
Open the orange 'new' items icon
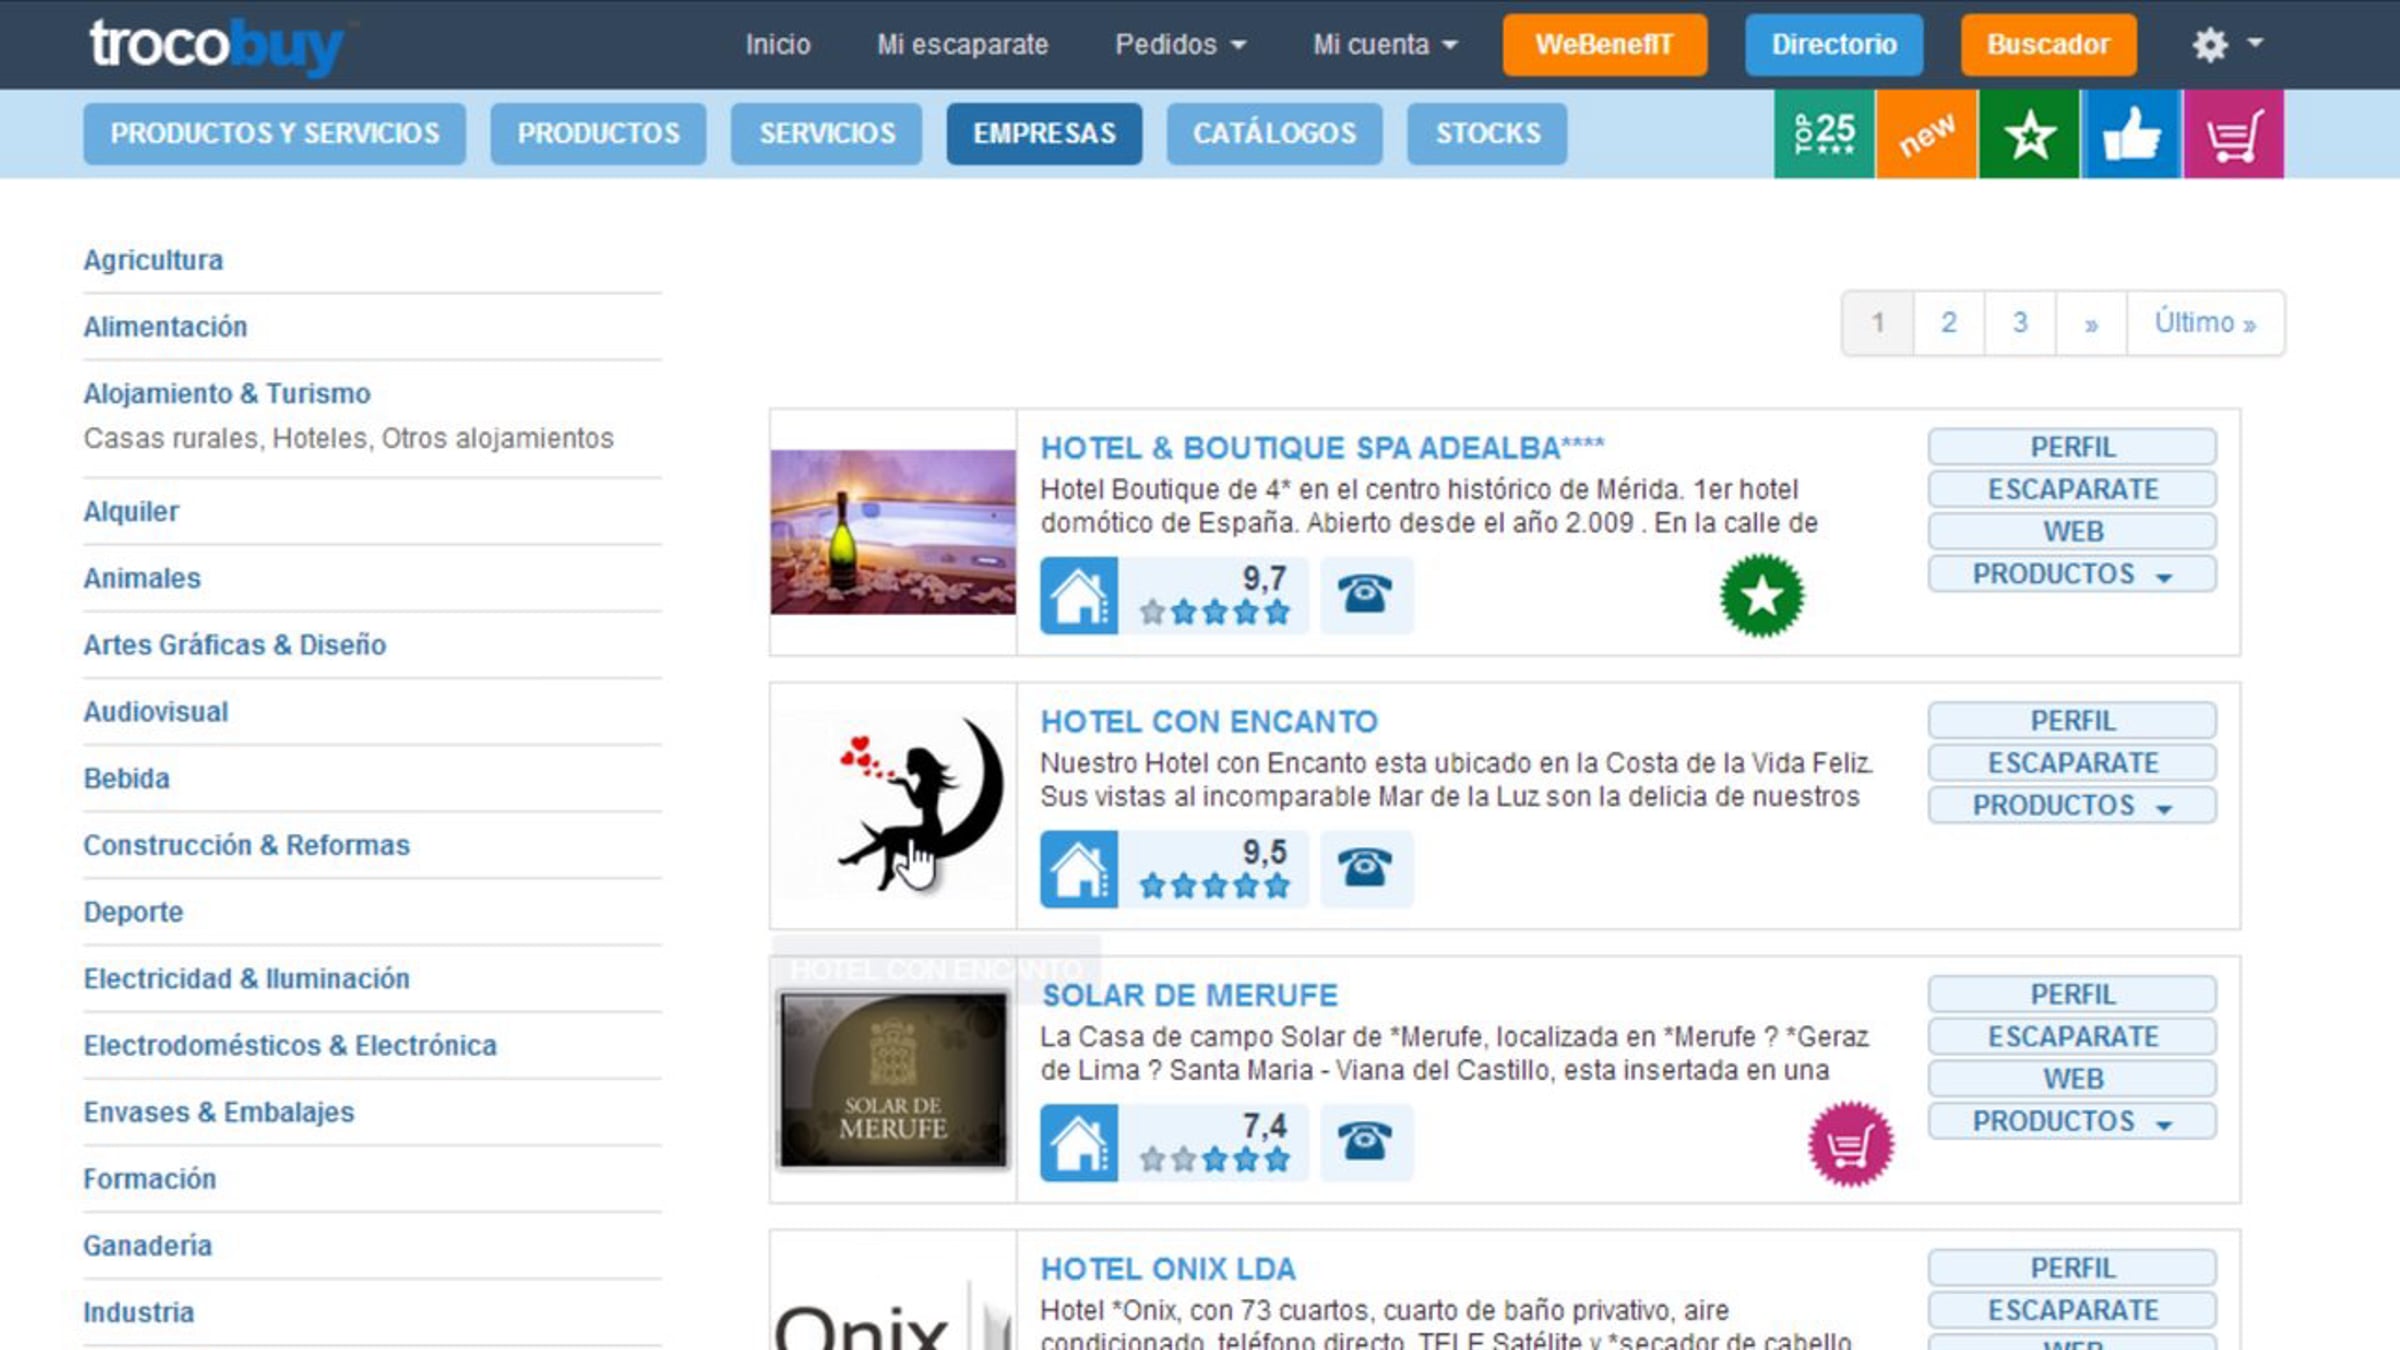point(1927,134)
